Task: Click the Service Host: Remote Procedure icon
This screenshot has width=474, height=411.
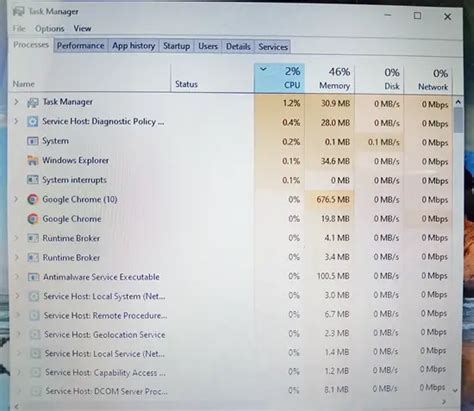Action: tap(34, 315)
